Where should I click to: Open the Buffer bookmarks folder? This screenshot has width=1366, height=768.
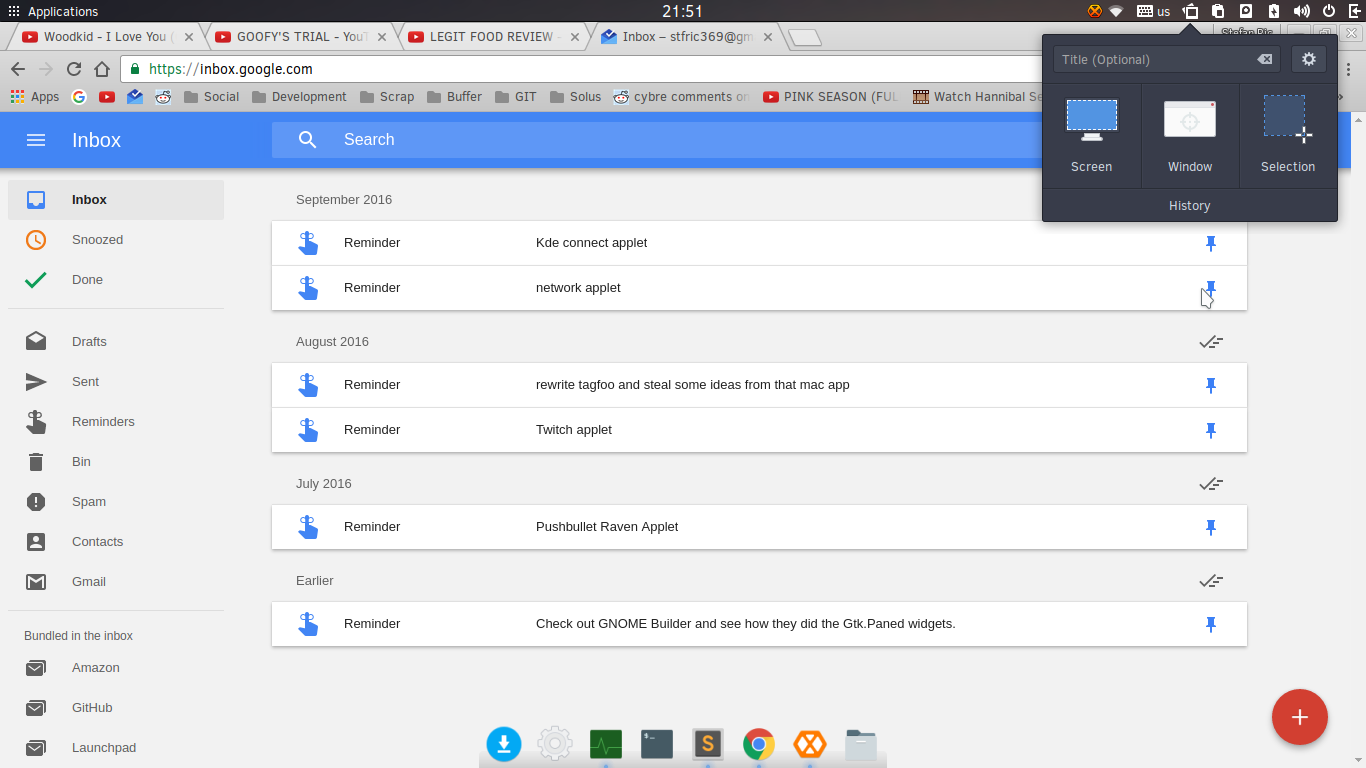tap(455, 97)
